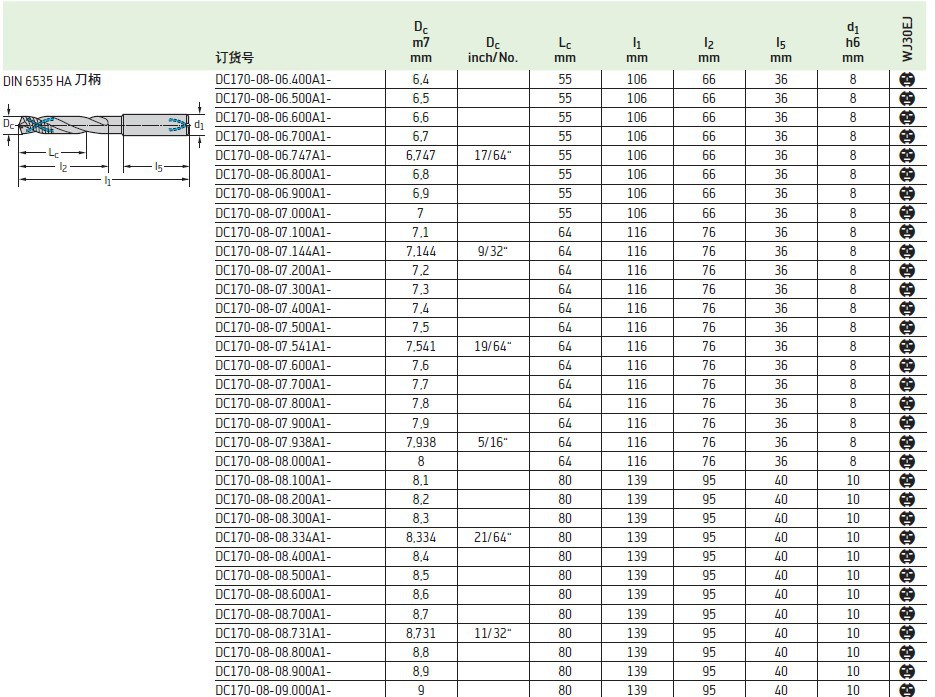935x697 pixels.
Task: Select d1 value 10 in row DC170-08-08.800A1-
Action: coord(853,652)
